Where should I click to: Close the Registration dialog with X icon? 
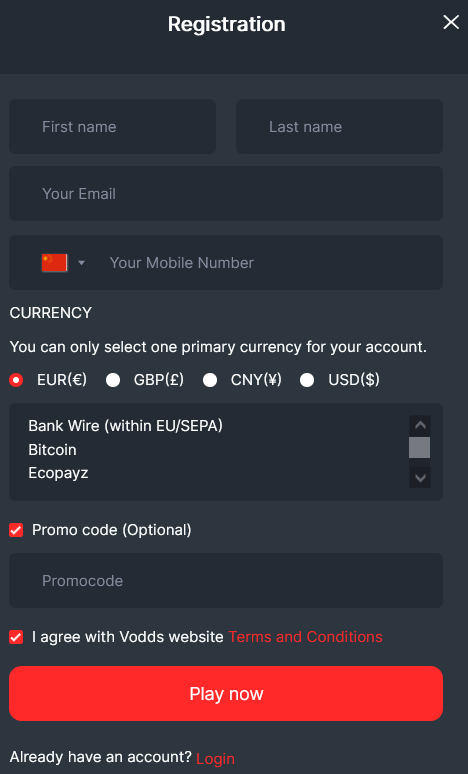451,22
